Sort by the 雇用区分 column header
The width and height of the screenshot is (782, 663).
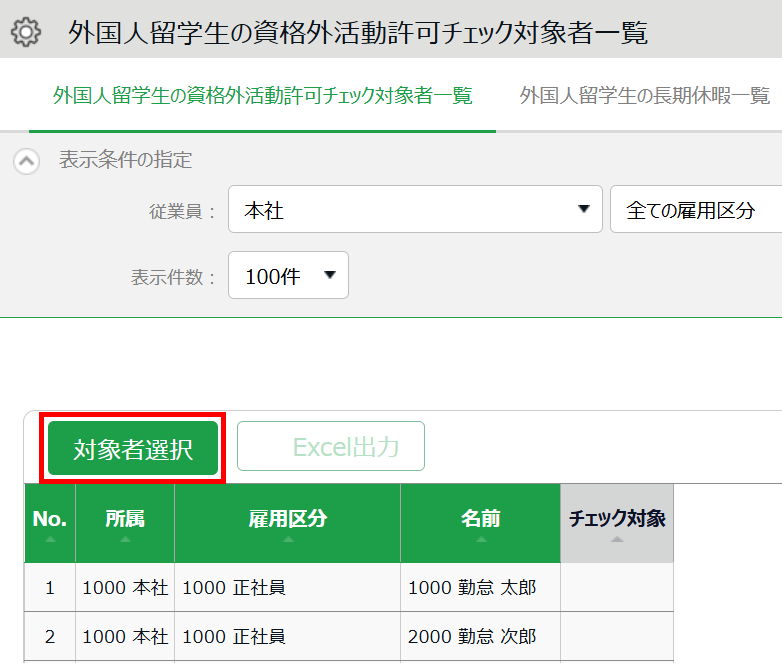287,523
